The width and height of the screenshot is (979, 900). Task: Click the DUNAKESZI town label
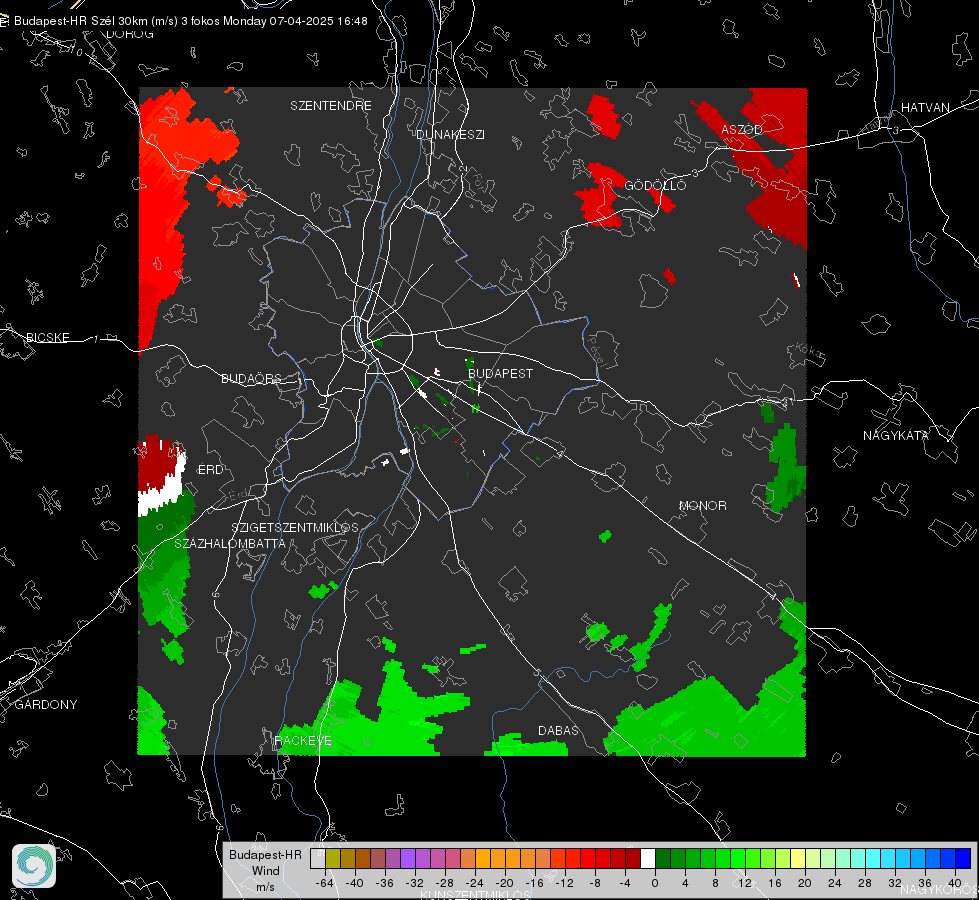click(x=450, y=134)
